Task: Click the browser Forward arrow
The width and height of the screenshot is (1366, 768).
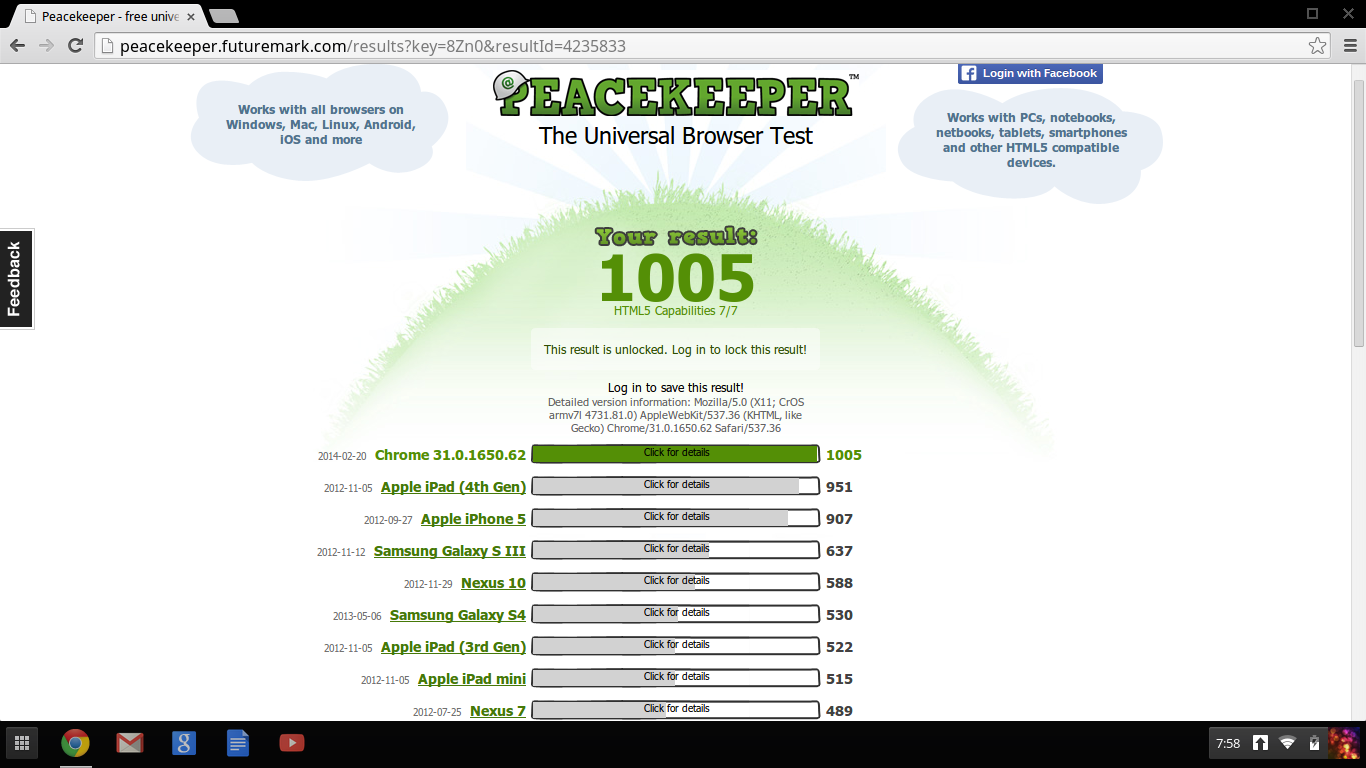Action: [46, 46]
